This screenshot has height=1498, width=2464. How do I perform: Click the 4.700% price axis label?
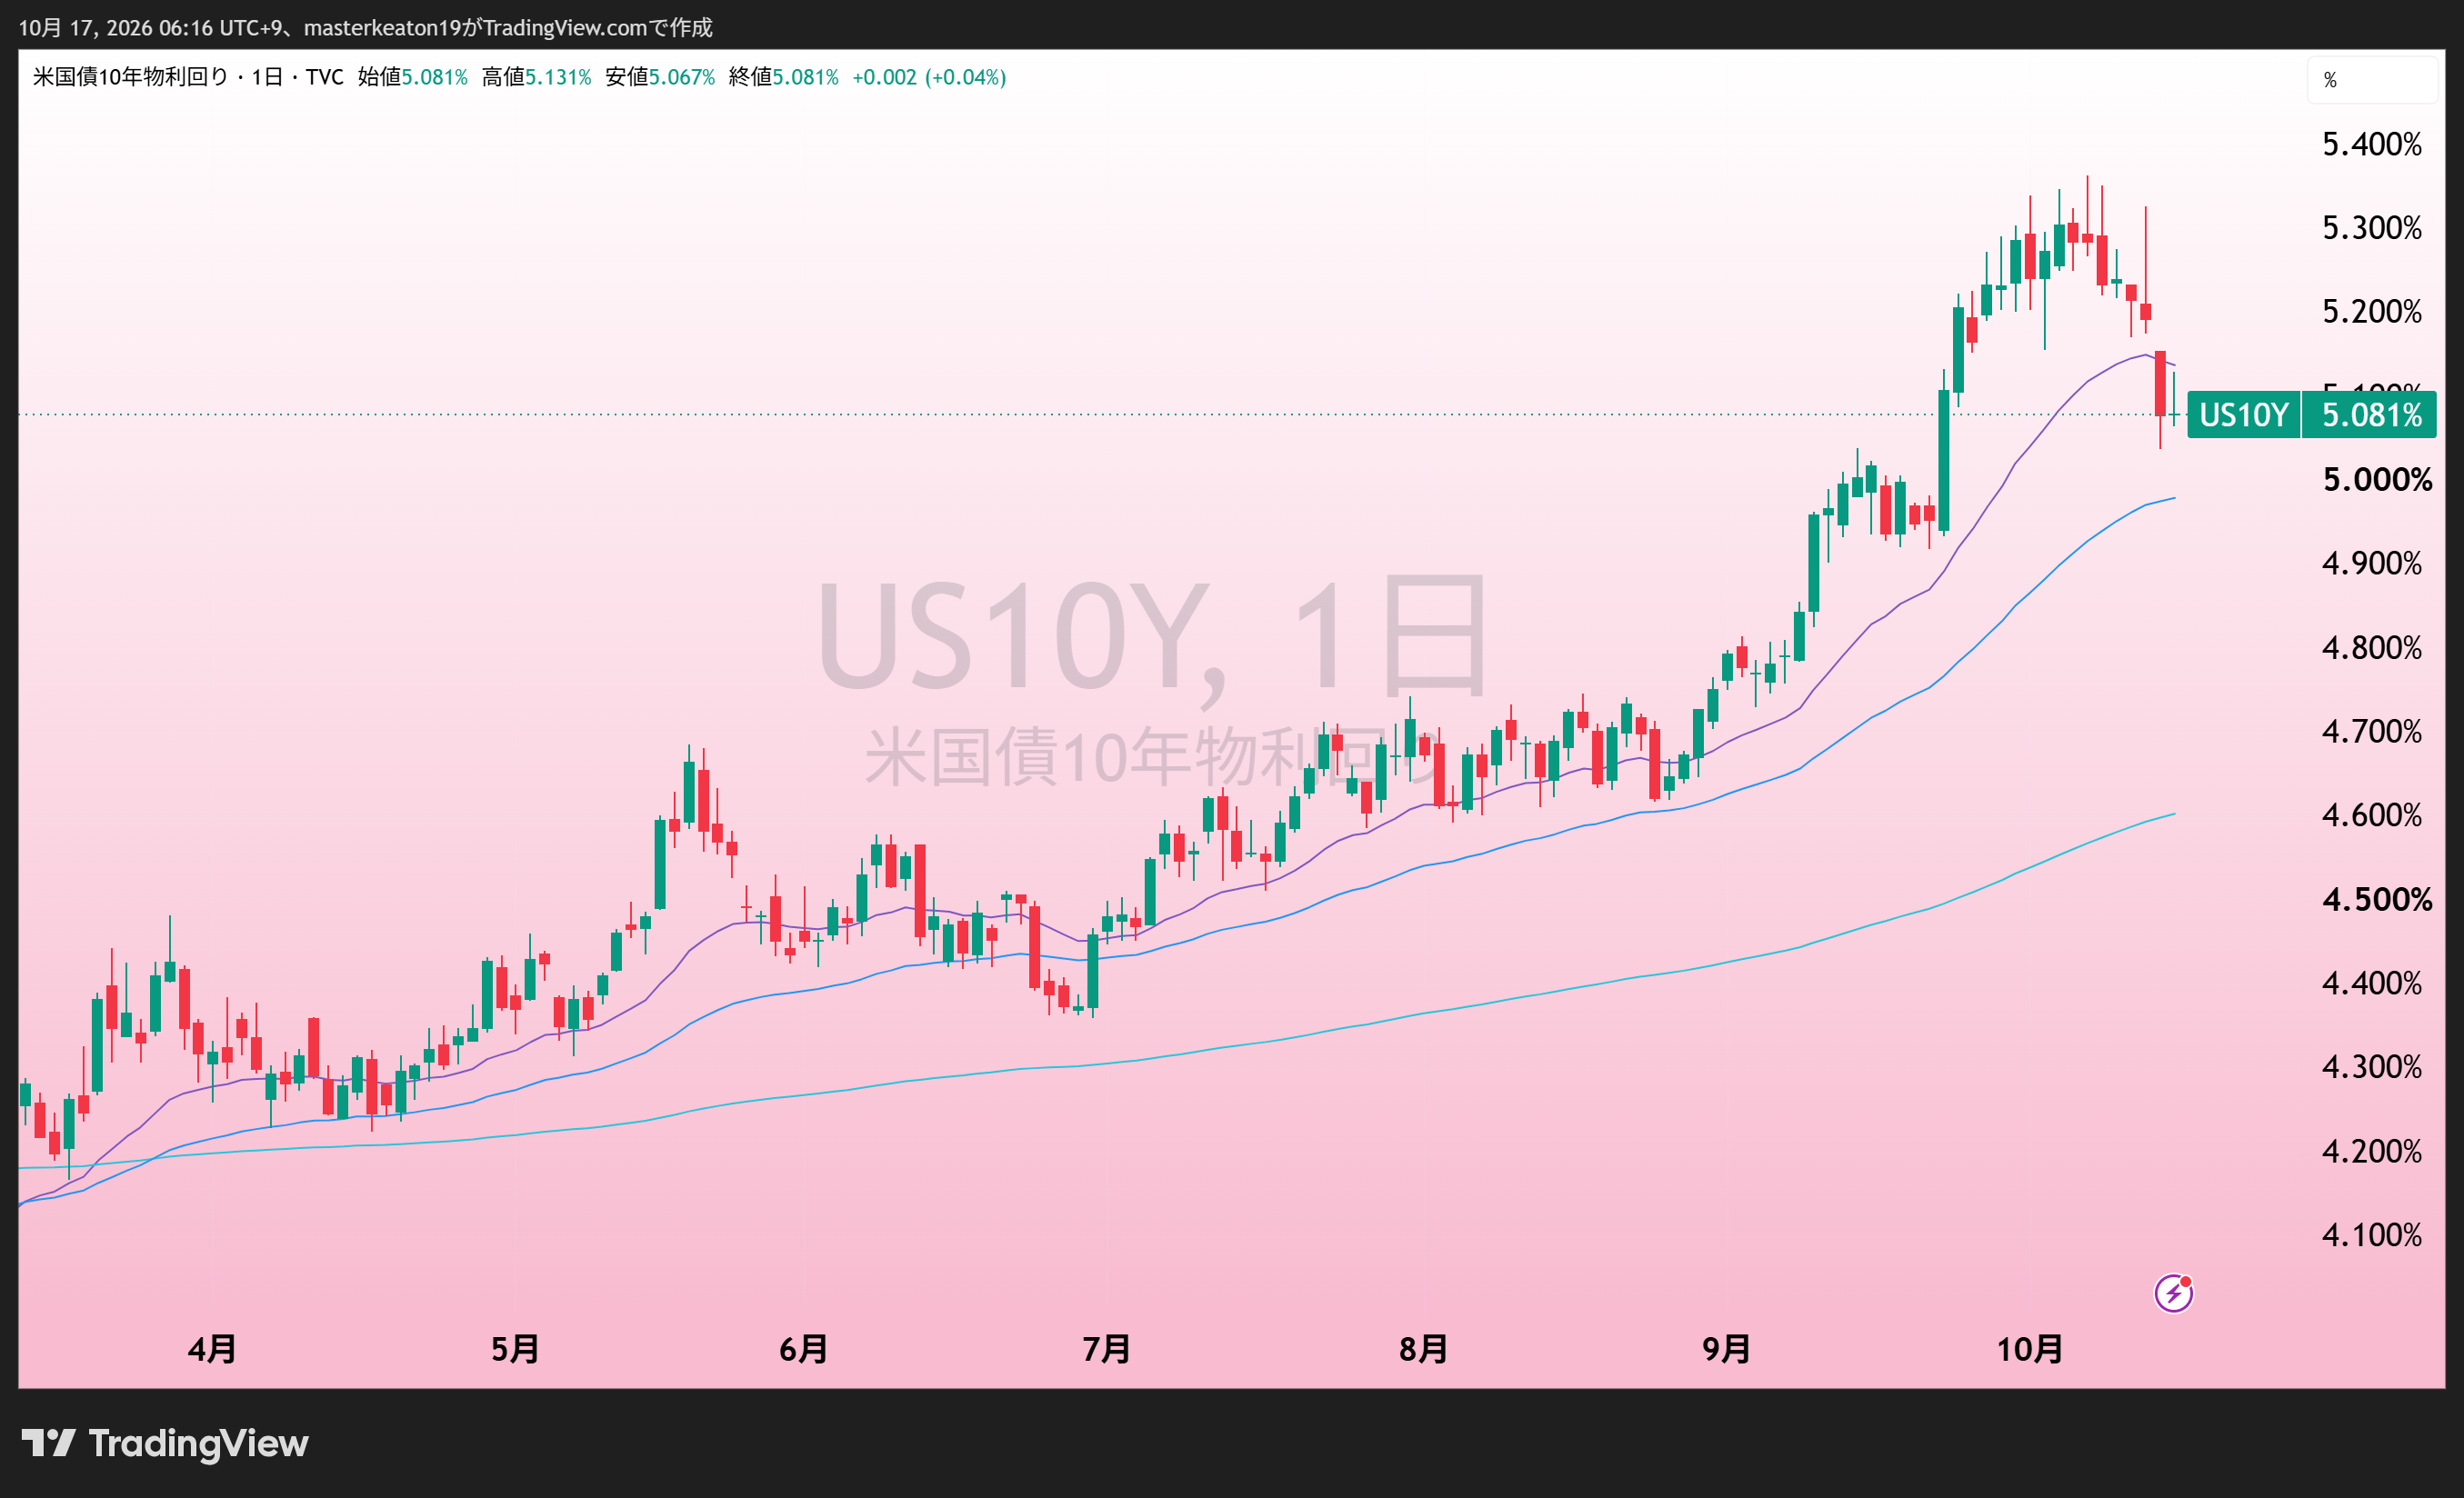(x=2371, y=732)
